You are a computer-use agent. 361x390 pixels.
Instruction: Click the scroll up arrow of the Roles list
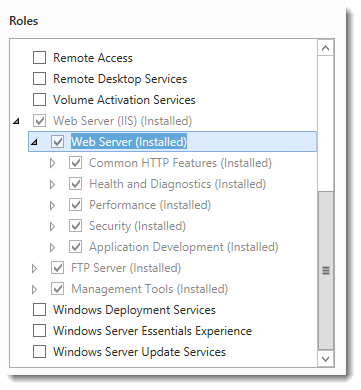(326, 48)
